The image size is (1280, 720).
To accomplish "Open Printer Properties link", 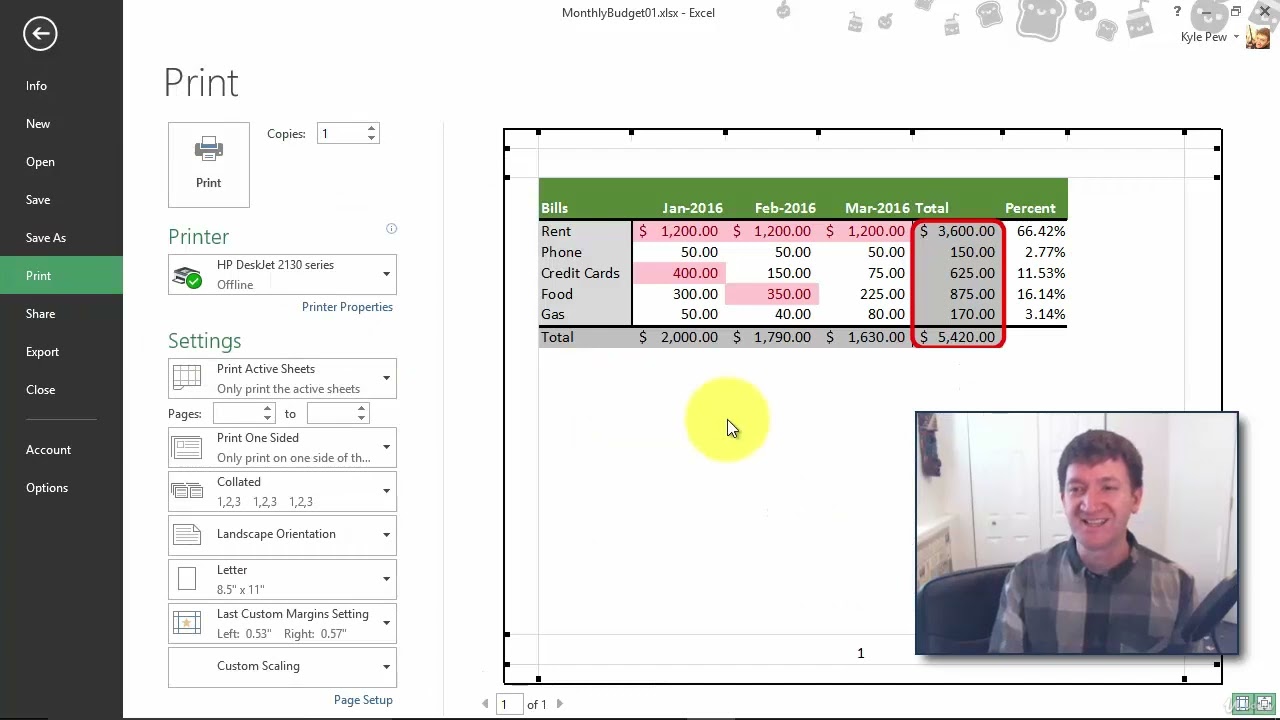I will pyautogui.click(x=347, y=307).
